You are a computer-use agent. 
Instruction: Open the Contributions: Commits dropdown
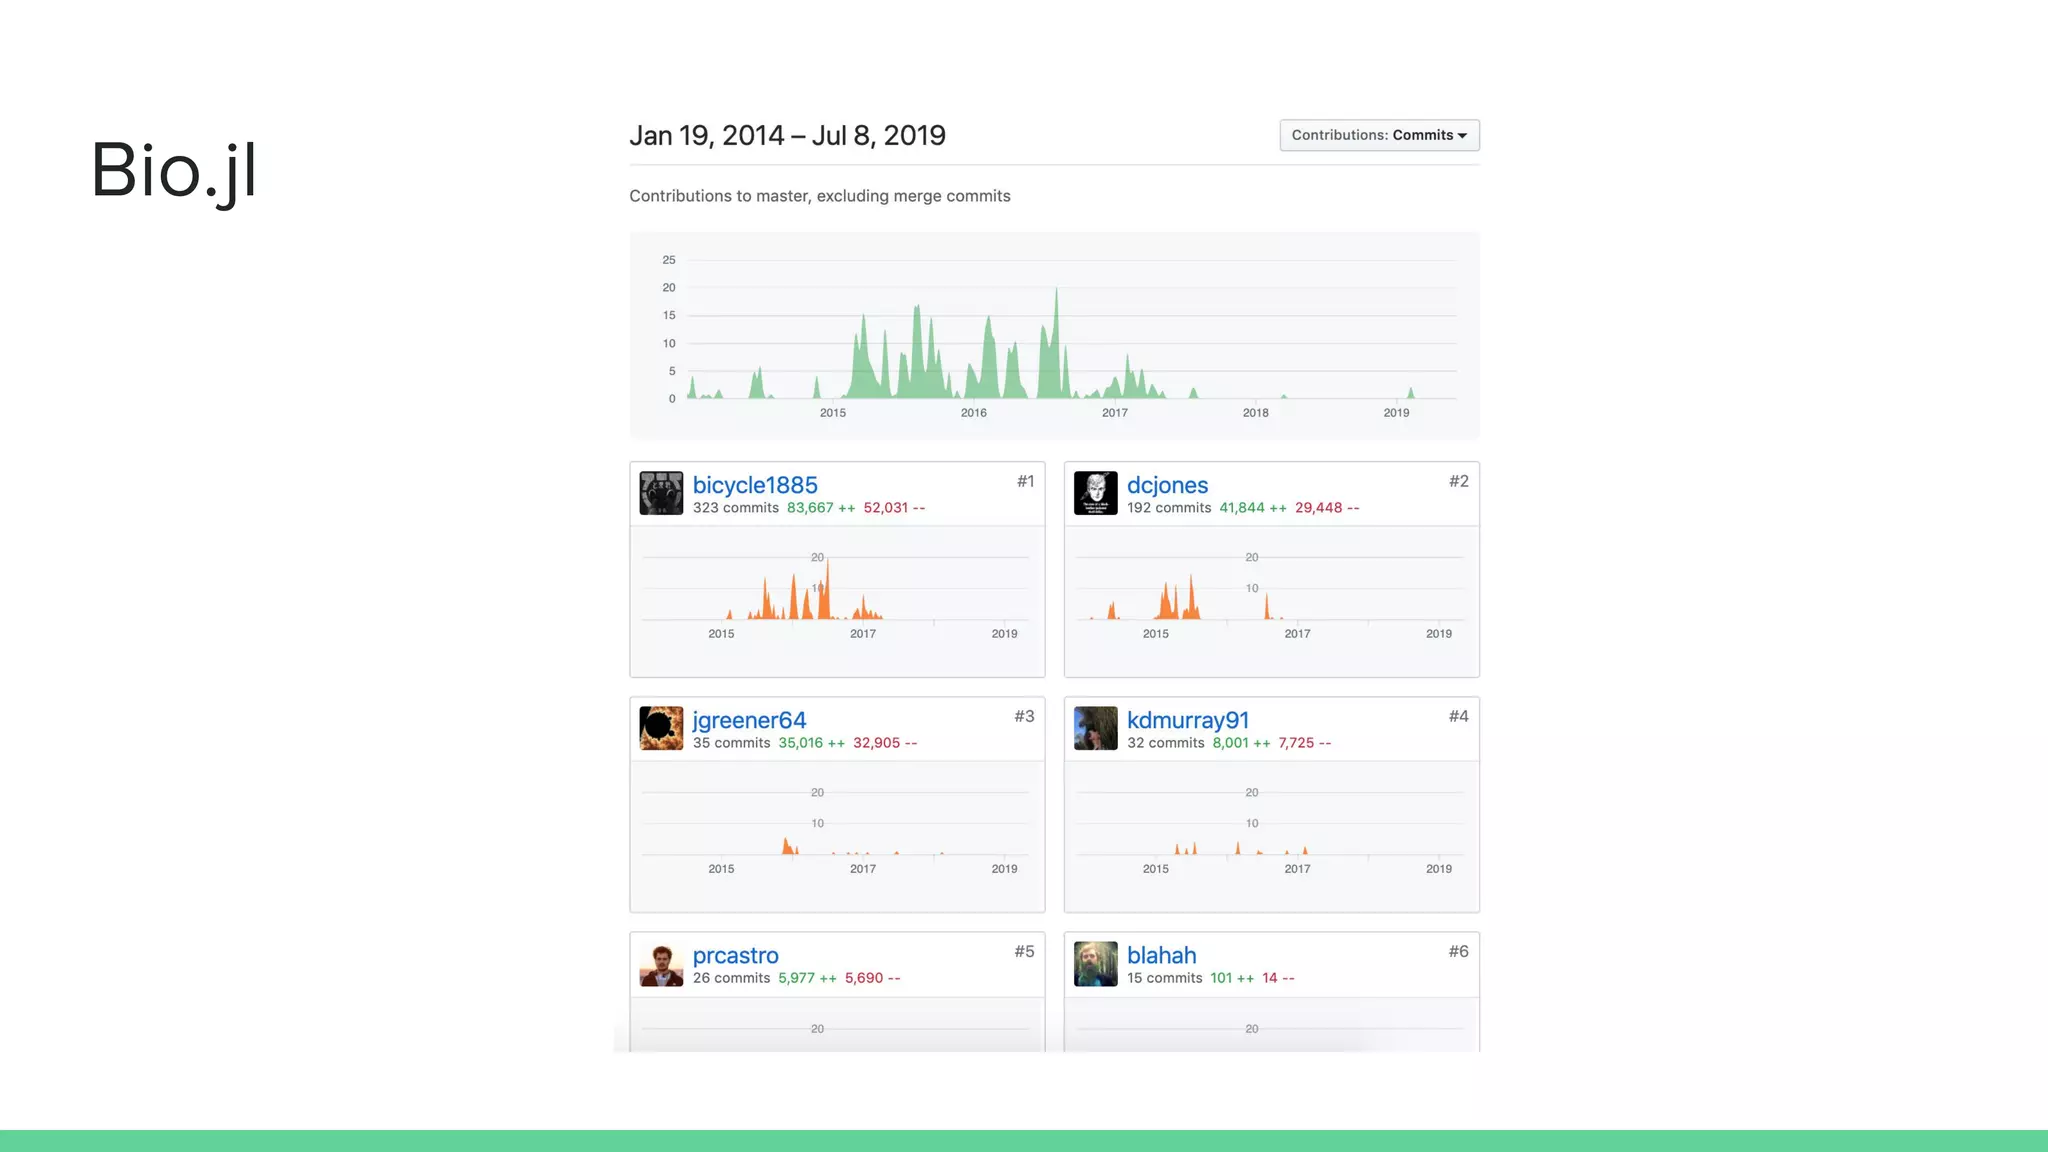click(x=1378, y=135)
